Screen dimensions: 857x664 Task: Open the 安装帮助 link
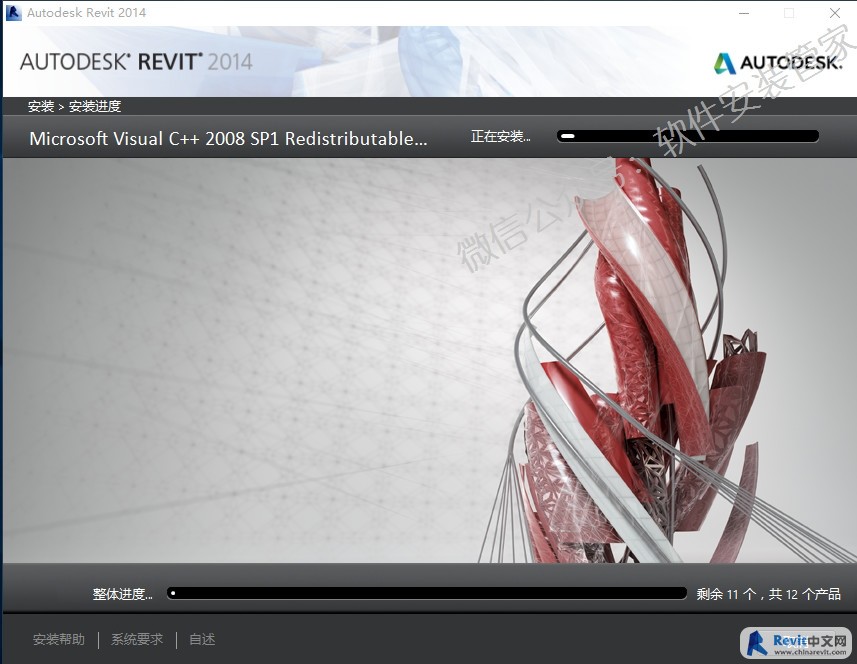pyautogui.click(x=59, y=639)
